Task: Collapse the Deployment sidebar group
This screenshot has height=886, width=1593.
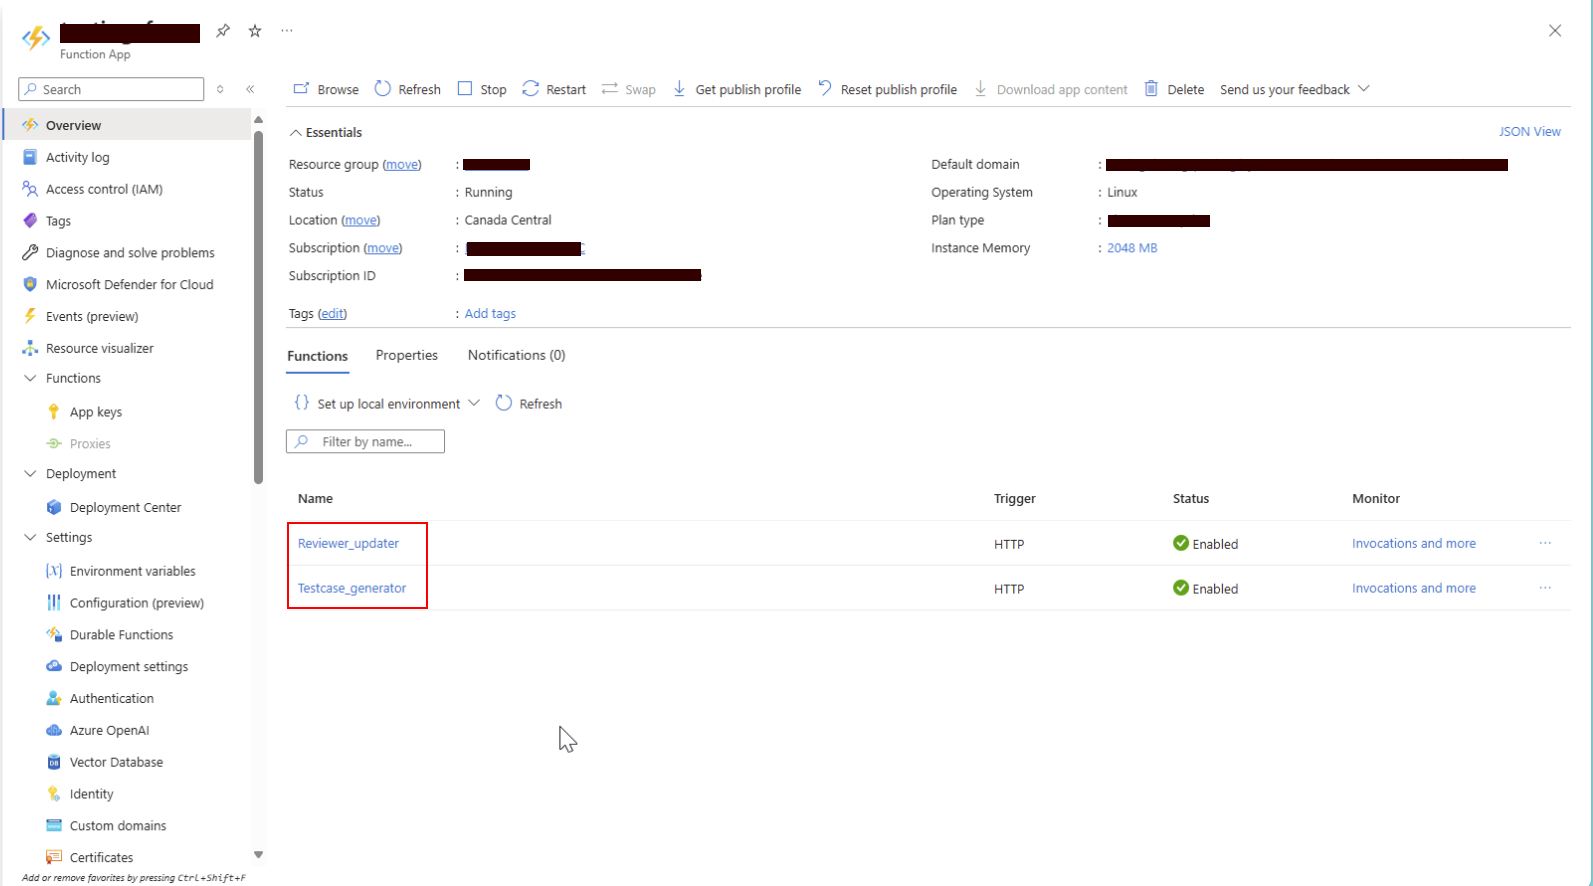Action: point(30,473)
